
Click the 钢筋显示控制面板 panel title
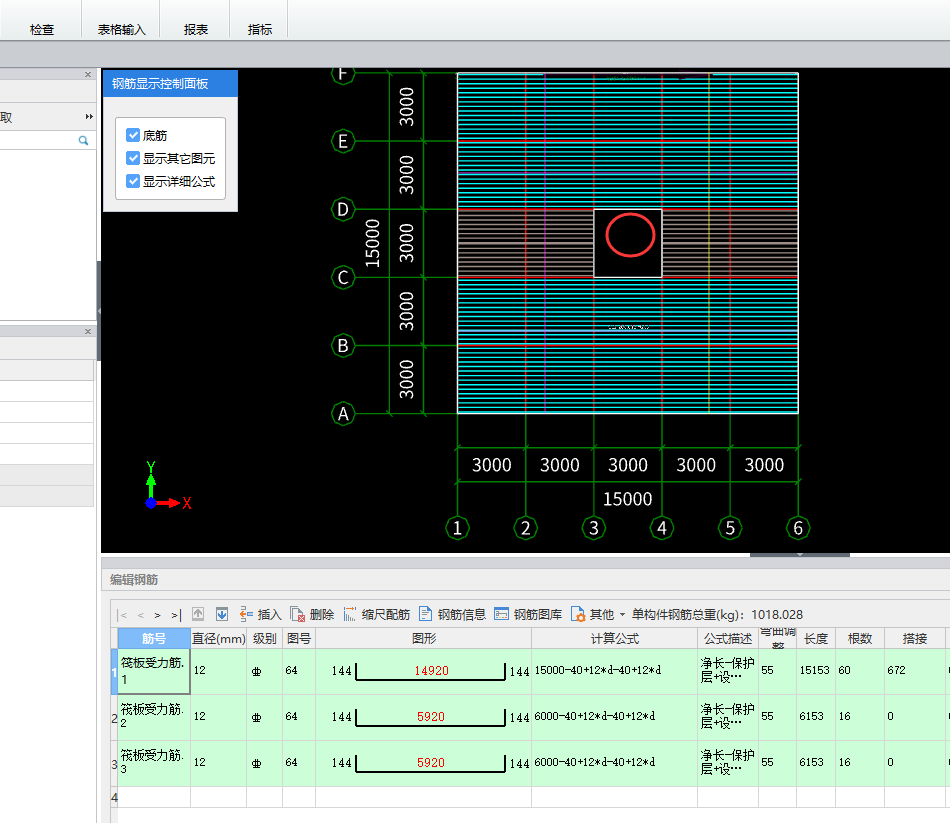coord(160,84)
